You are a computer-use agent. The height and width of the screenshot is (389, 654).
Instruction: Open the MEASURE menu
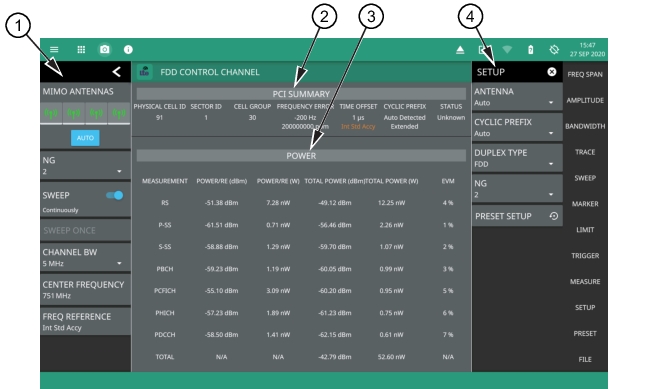585,281
